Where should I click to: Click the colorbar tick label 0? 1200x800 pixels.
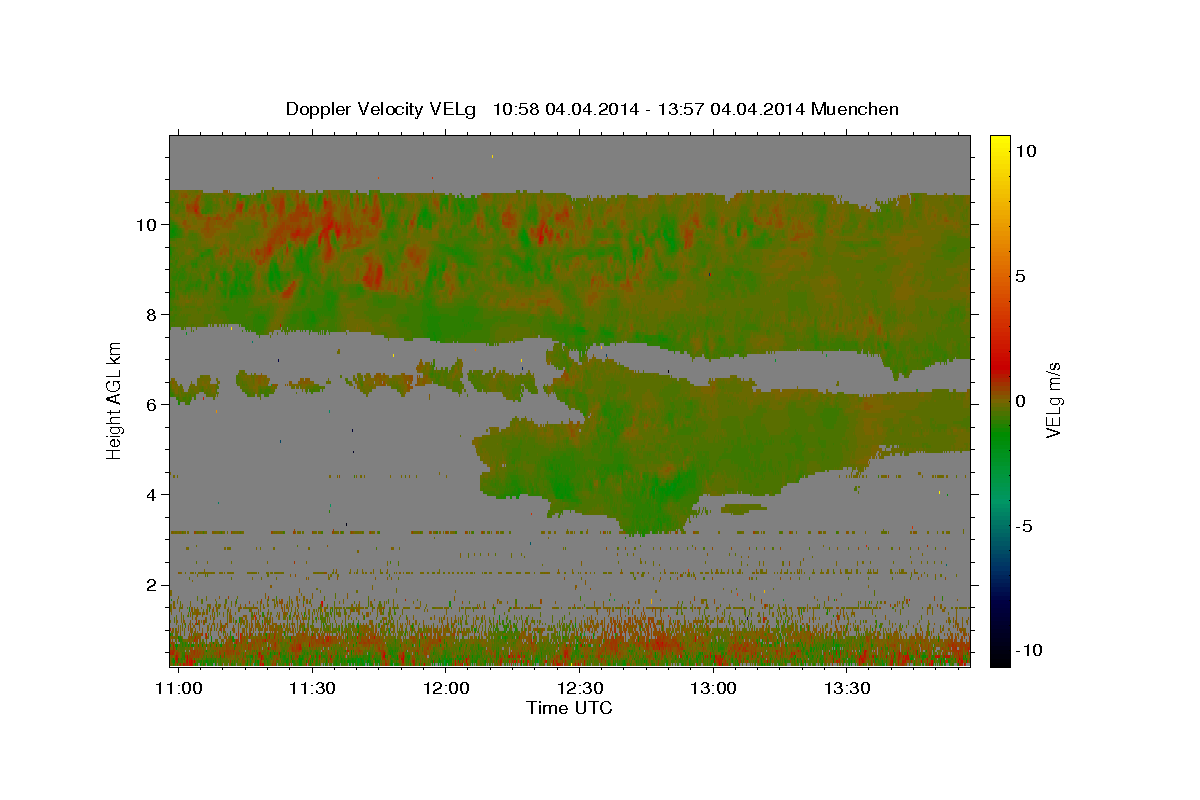(1020, 401)
